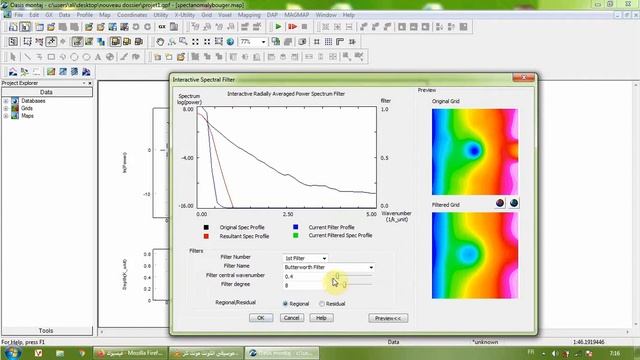The height and width of the screenshot is (360, 640).
Task: Open the Coordinates menu
Action: click(132, 15)
